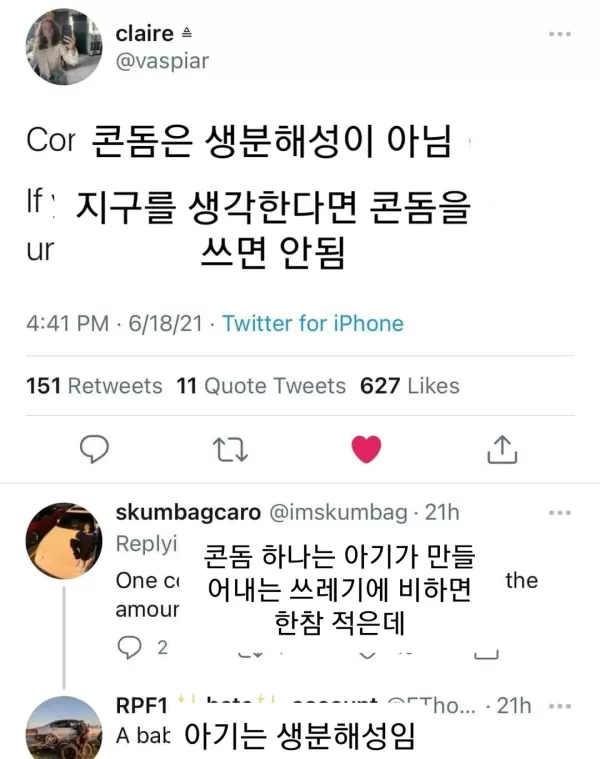The image size is (600, 759).
Task: Open more options on RPF1's reply
Action: (559, 706)
